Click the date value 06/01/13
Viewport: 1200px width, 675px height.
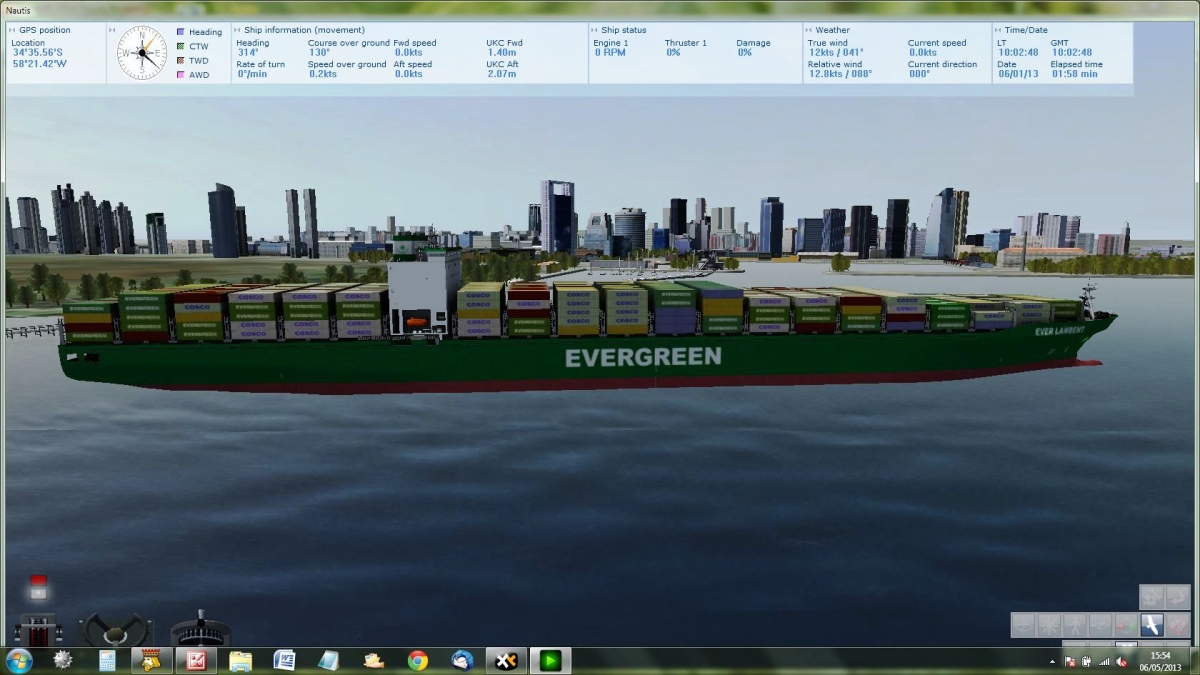pyautogui.click(x=1019, y=74)
